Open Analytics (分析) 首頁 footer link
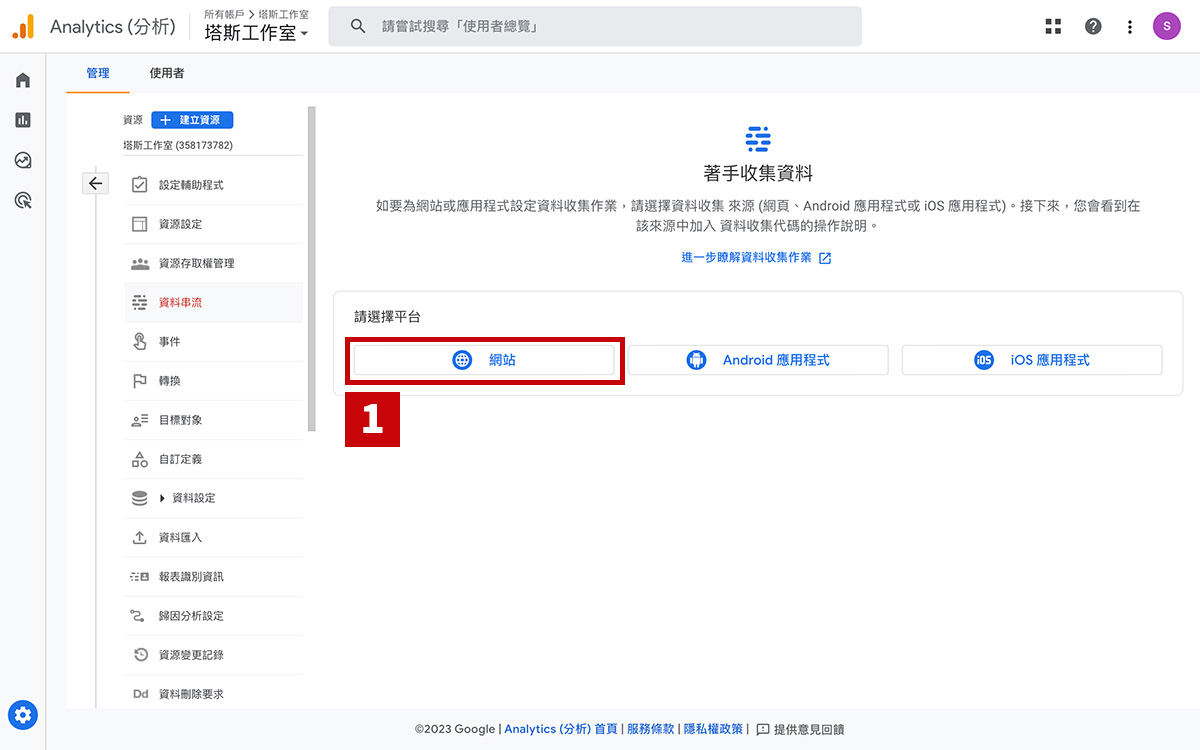Image resolution: width=1200 pixels, height=750 pixels. click(x=561, y=729)
